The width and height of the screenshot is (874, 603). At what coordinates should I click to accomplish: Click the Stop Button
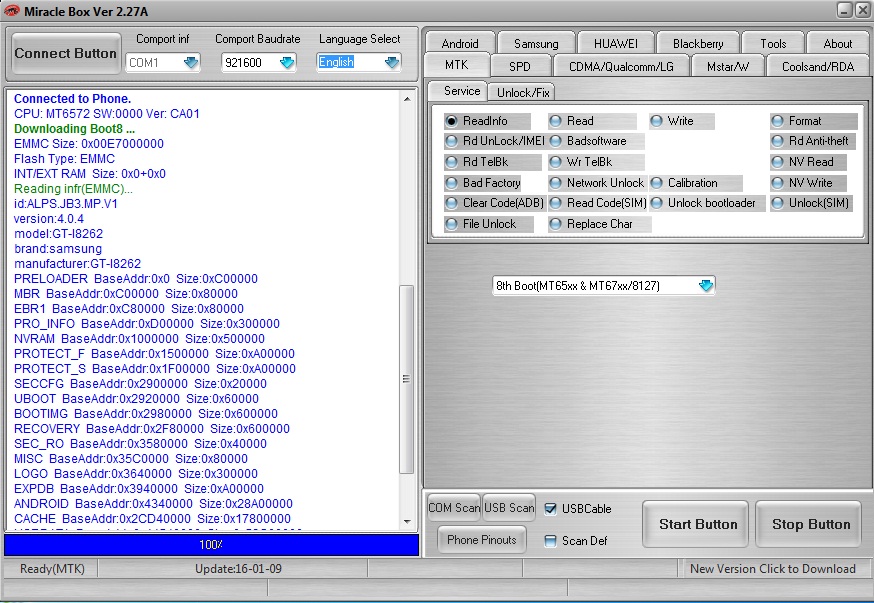click(x=809, y=524)
